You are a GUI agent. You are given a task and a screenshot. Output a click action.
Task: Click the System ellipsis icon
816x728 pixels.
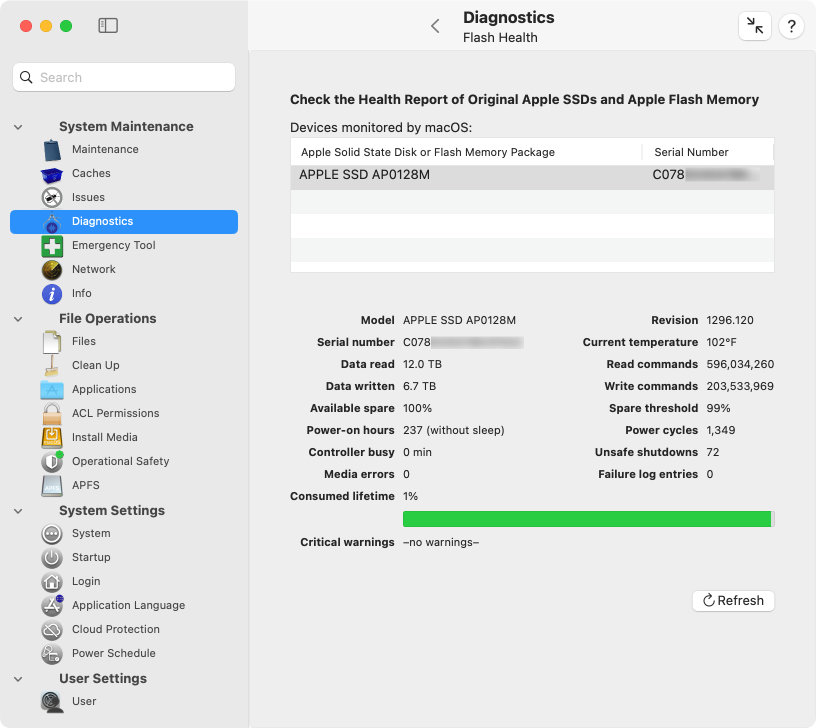(x=52, y=534)
